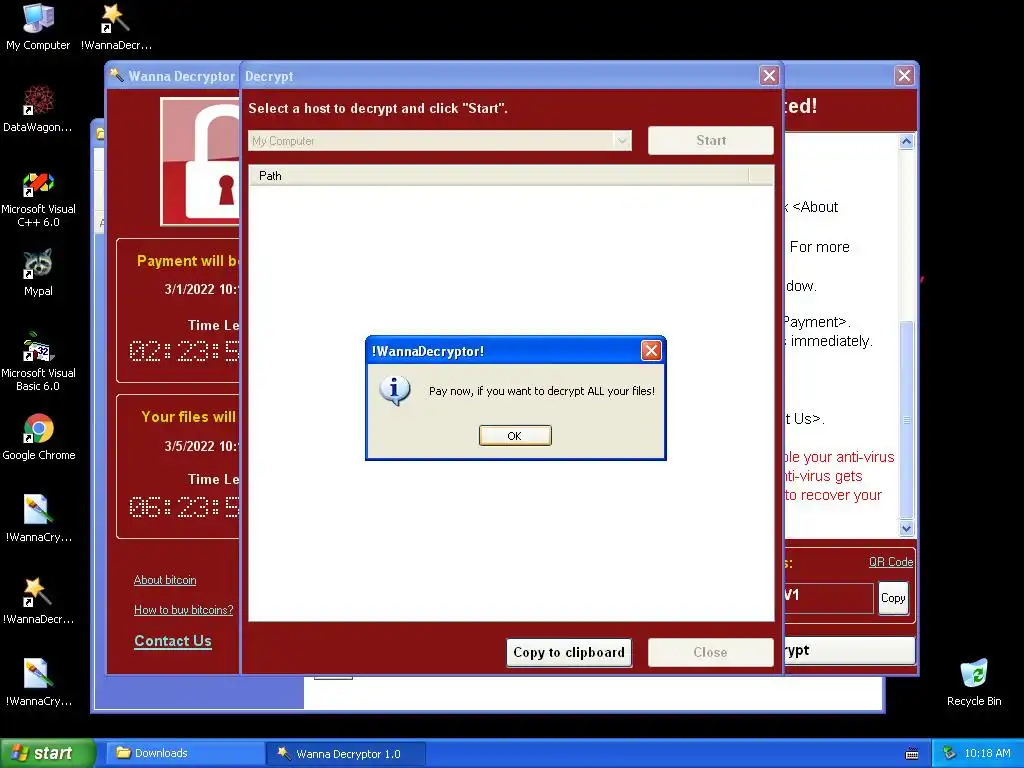1024x768 pixels.
Task: Switch to Wanna Decryptor 1.0 taskbar item
Action: (x=346, y=754)
